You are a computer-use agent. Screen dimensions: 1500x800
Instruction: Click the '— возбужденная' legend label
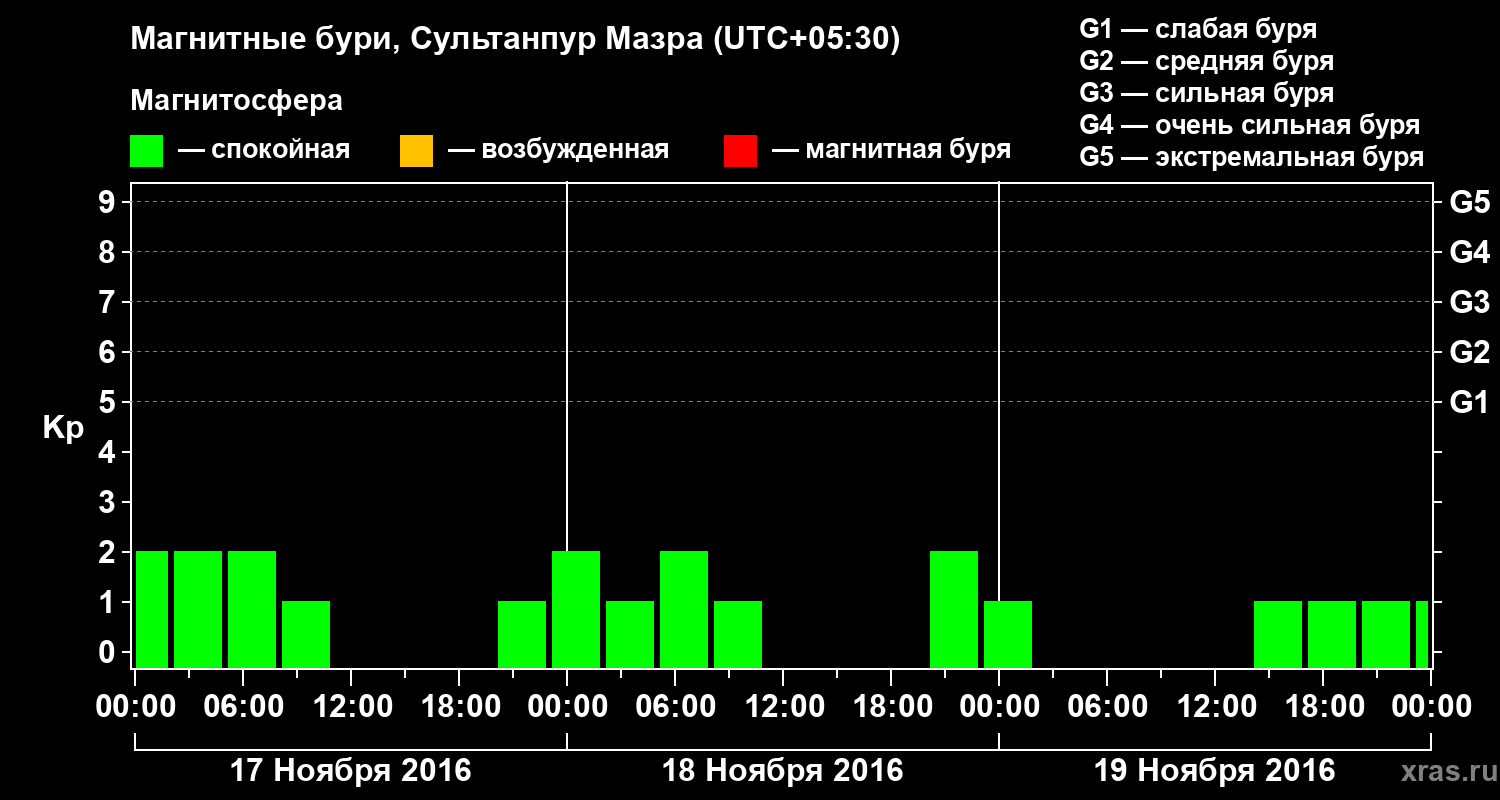(558, 151)
